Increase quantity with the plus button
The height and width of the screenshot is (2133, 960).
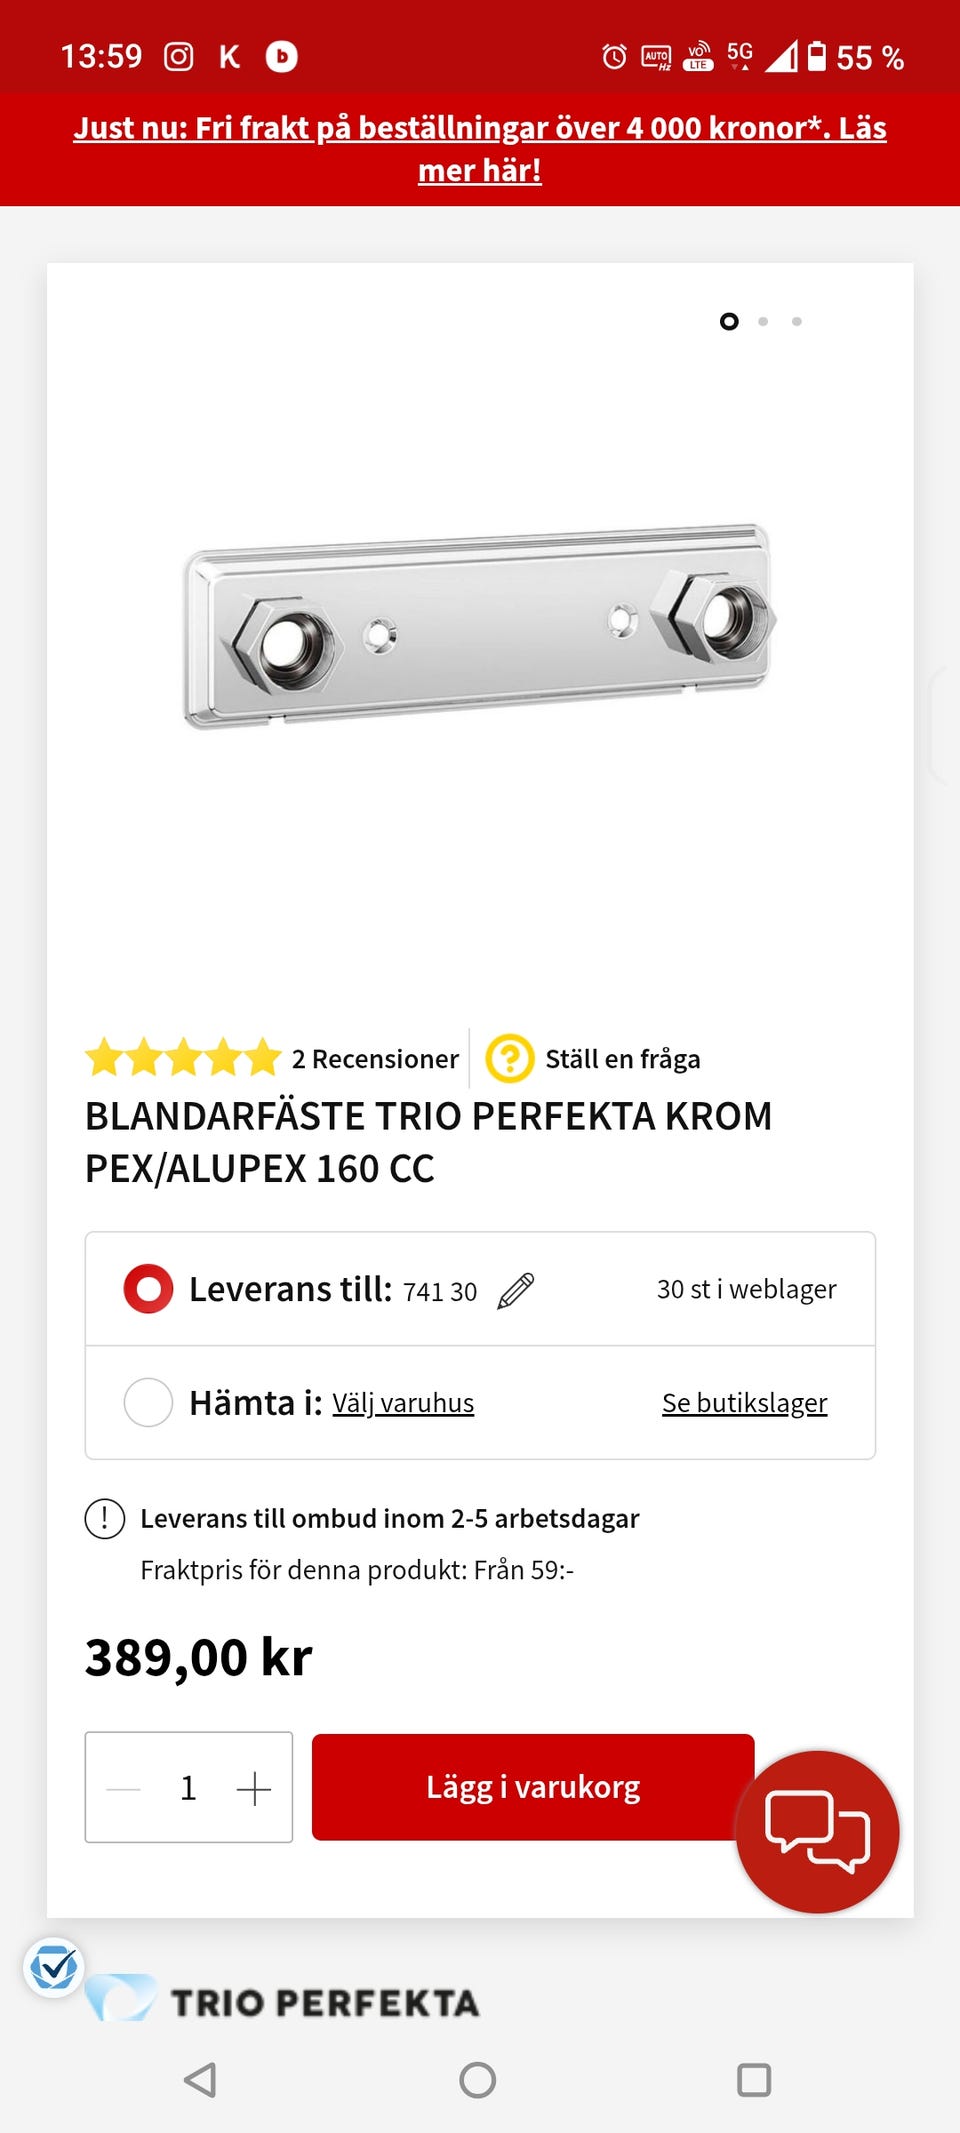pos(254,1788)
